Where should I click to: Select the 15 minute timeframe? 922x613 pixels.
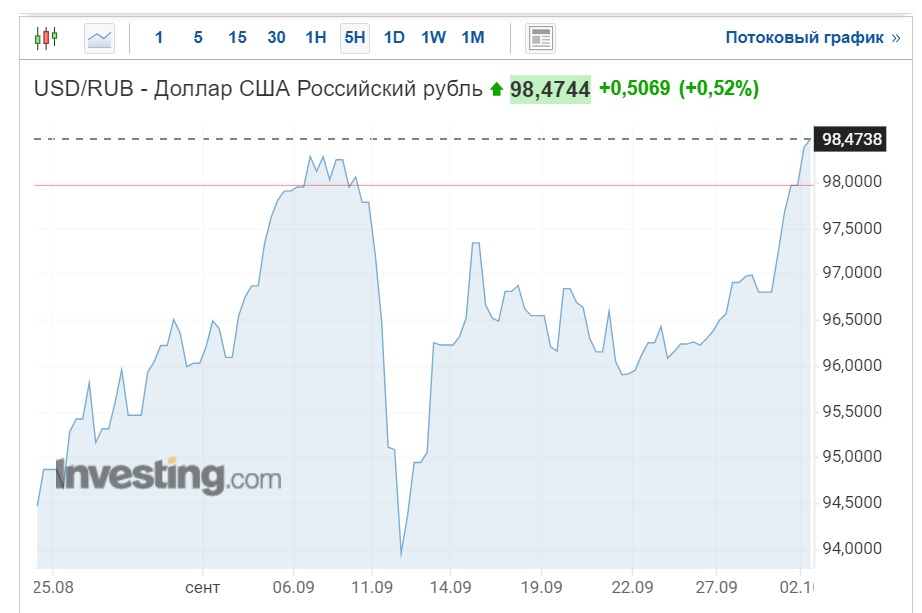point(237,38)
